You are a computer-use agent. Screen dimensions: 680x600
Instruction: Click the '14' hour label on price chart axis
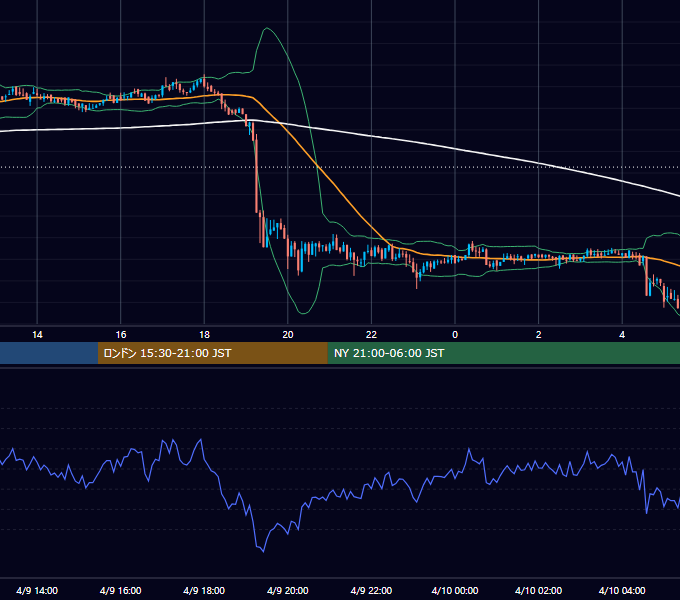click(x=37, y=334)
